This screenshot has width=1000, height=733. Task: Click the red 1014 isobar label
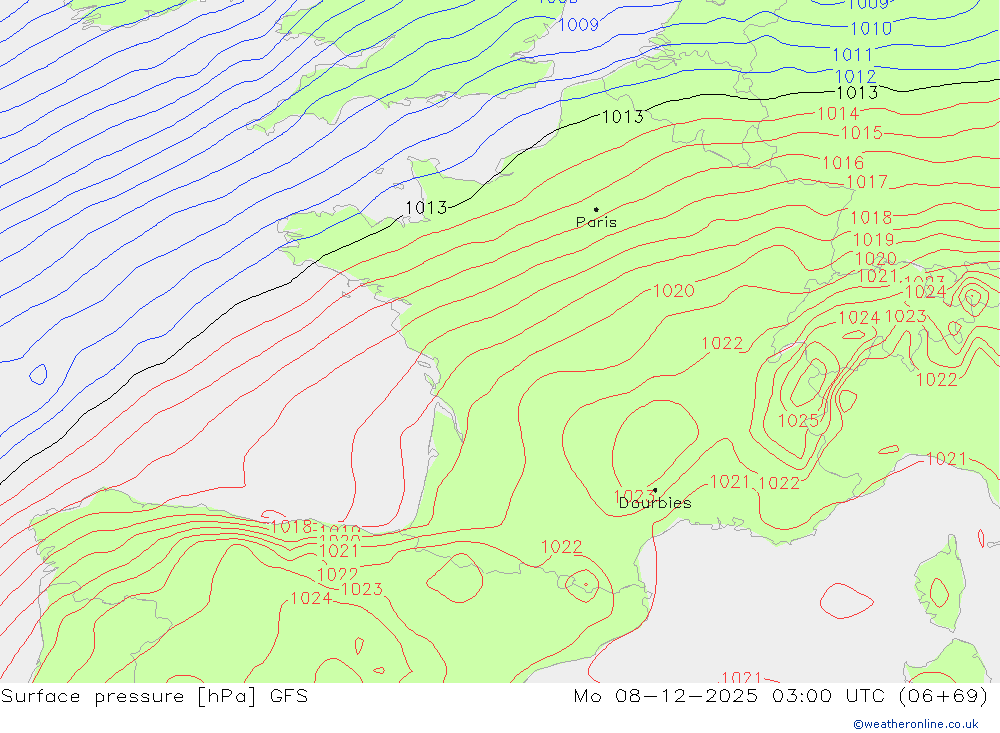coord(838,114)
